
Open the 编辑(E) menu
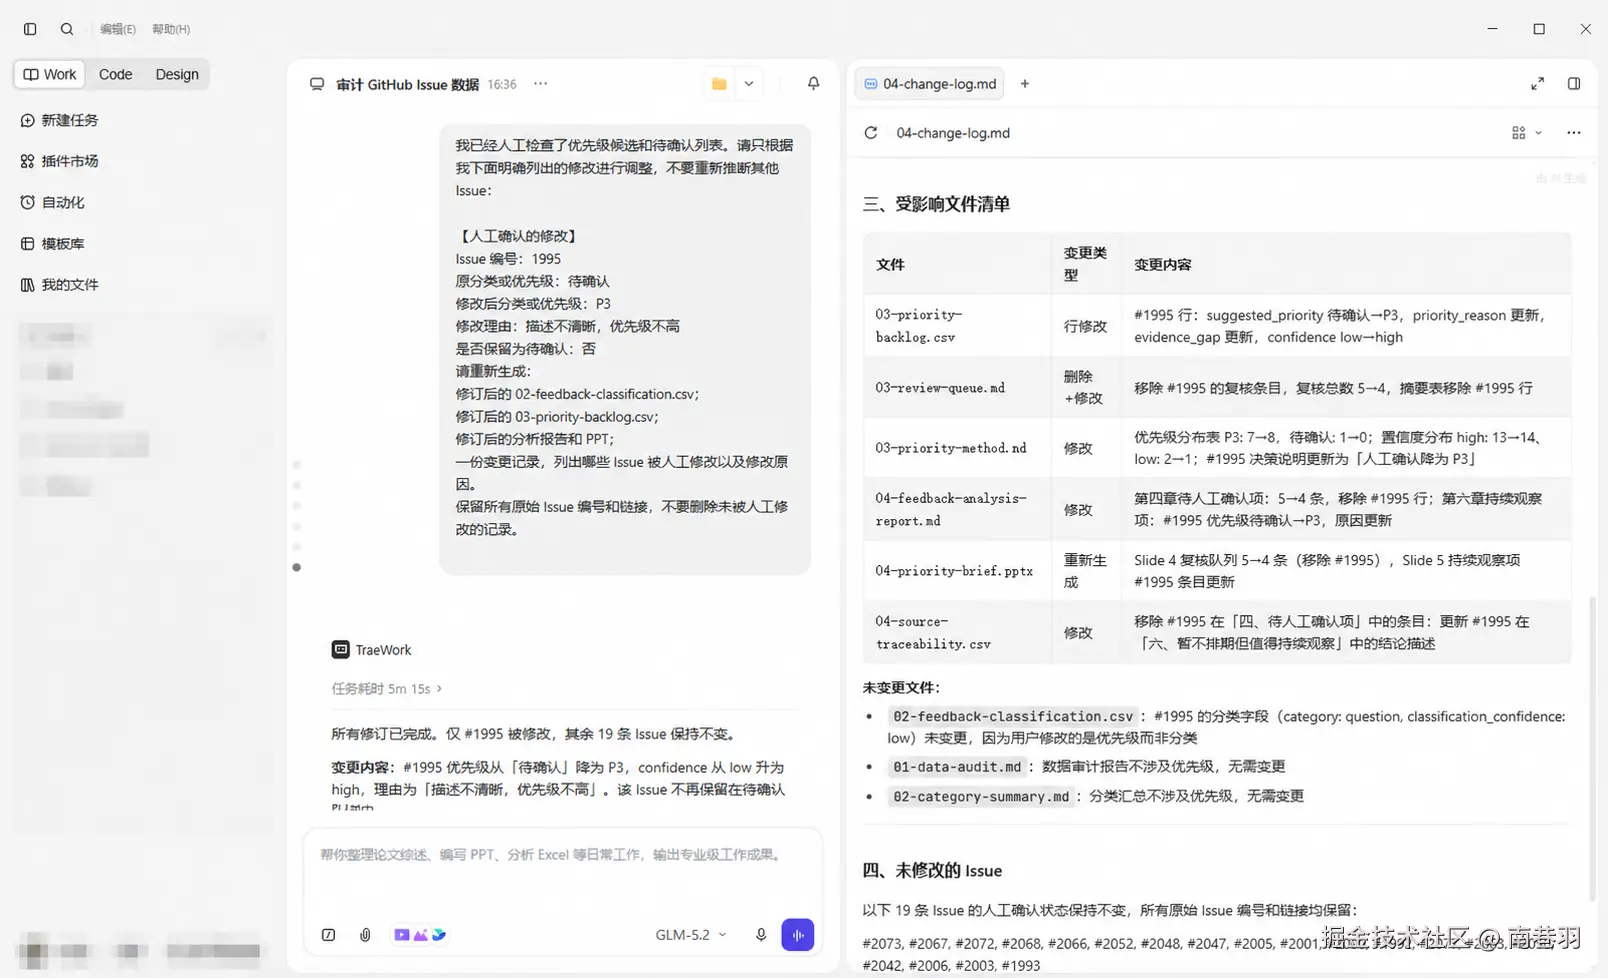point(118,29)
